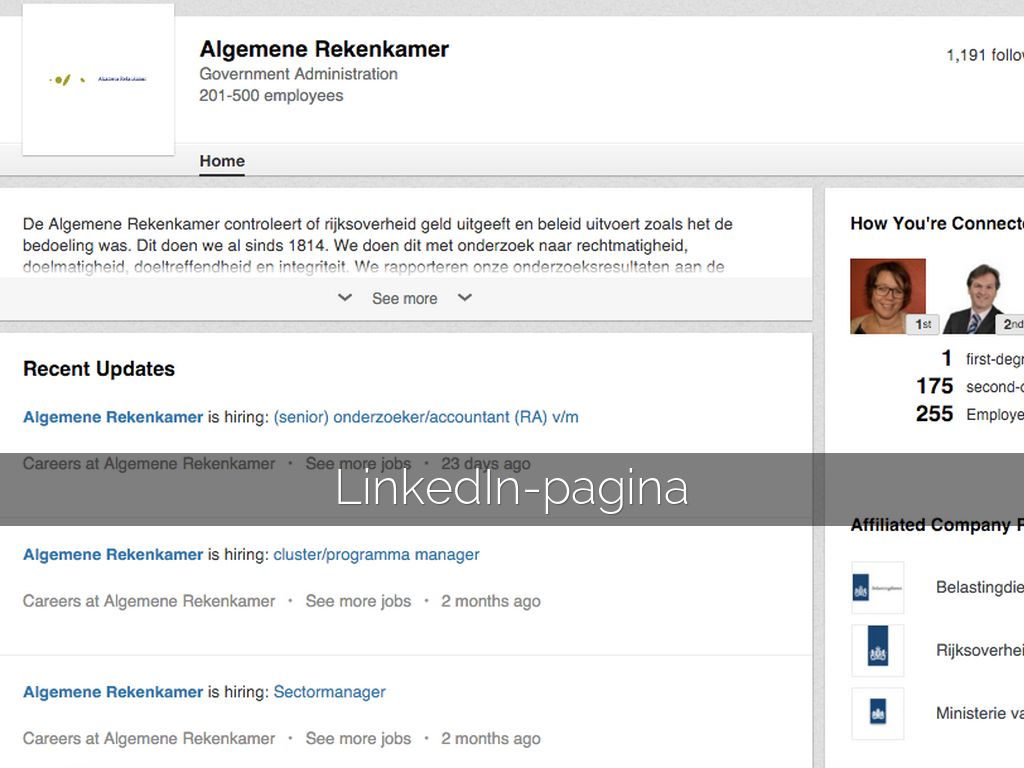Open the Belastingdienst affiliated company logo
1024x768 pixels.
coord(877,588)
